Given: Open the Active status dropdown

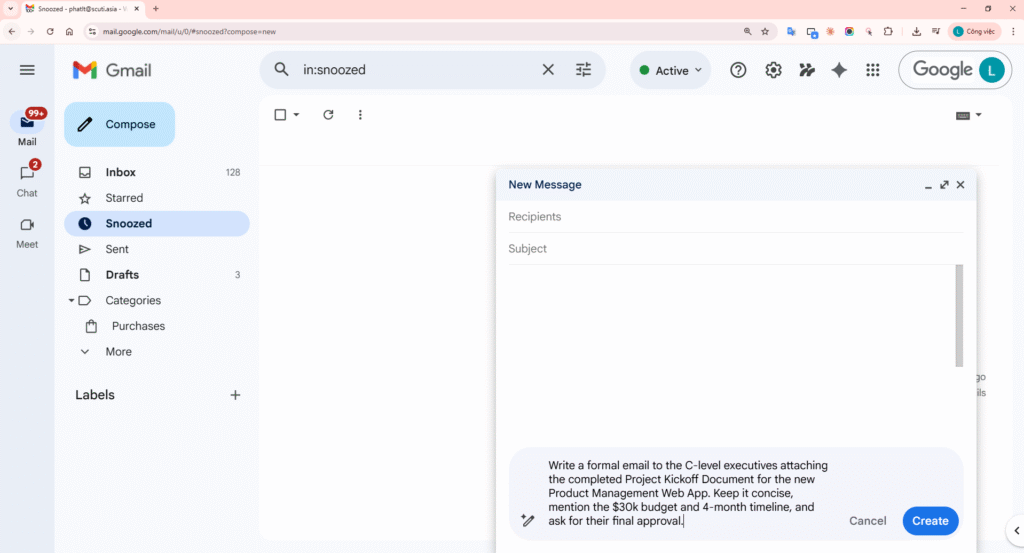Looking at the screenshot, I should point(670,70).
